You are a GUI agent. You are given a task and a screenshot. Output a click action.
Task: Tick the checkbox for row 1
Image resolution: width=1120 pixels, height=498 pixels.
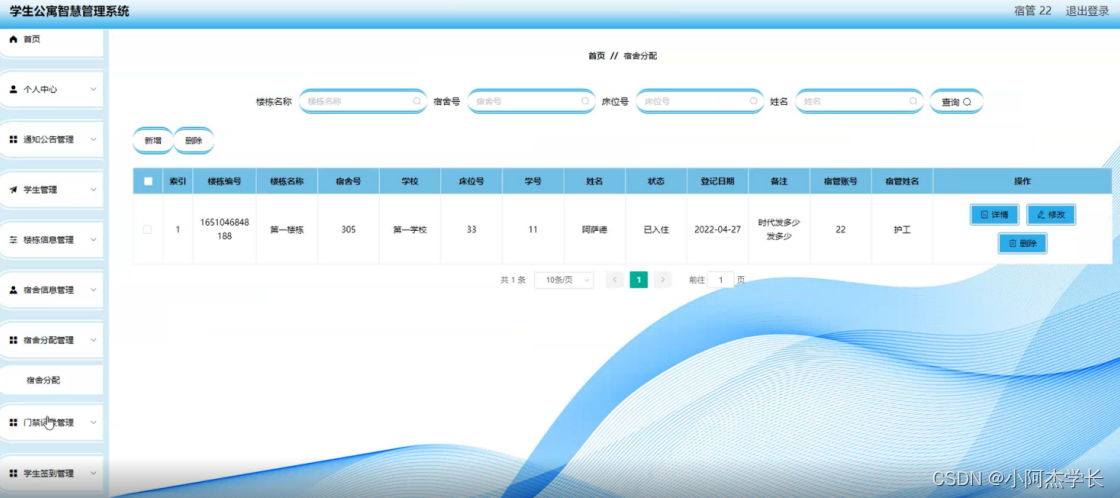coord(147,230)
